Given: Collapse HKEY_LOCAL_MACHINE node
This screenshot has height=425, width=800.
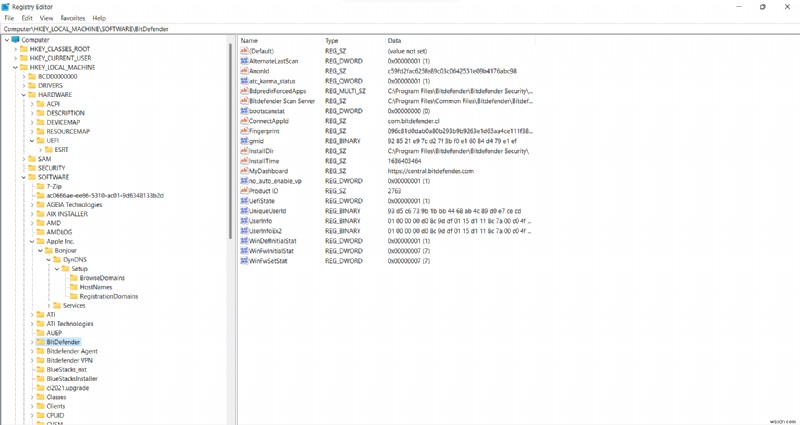Looking at the screenshot, I should pos(15,67).
